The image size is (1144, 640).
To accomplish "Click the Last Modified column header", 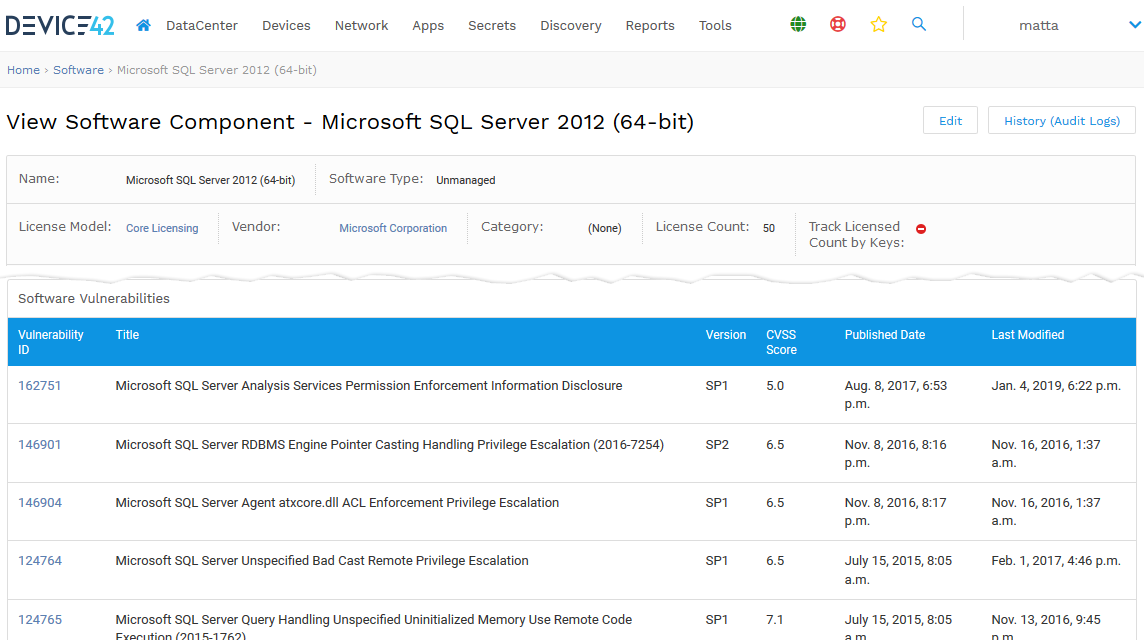I will click(x=1027, y=335).
